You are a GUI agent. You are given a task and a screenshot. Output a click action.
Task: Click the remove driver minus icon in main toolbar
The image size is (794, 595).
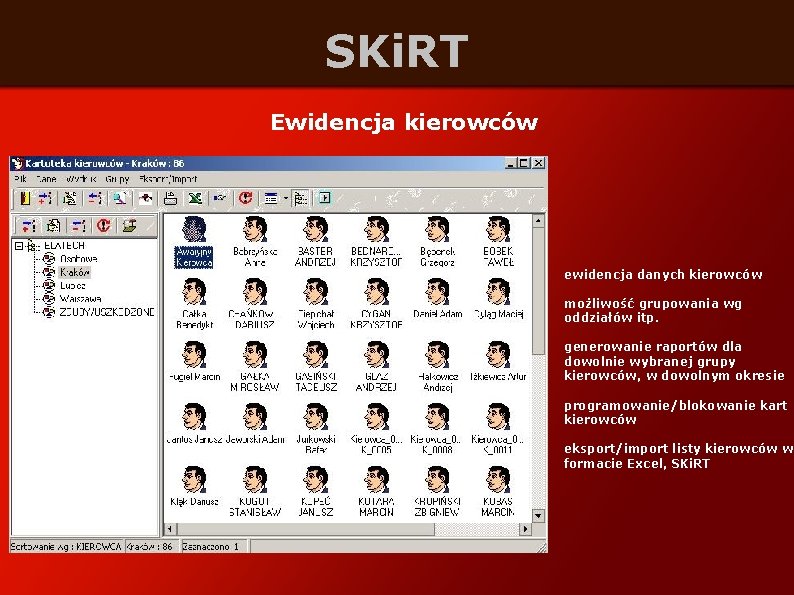click(95, 198)
